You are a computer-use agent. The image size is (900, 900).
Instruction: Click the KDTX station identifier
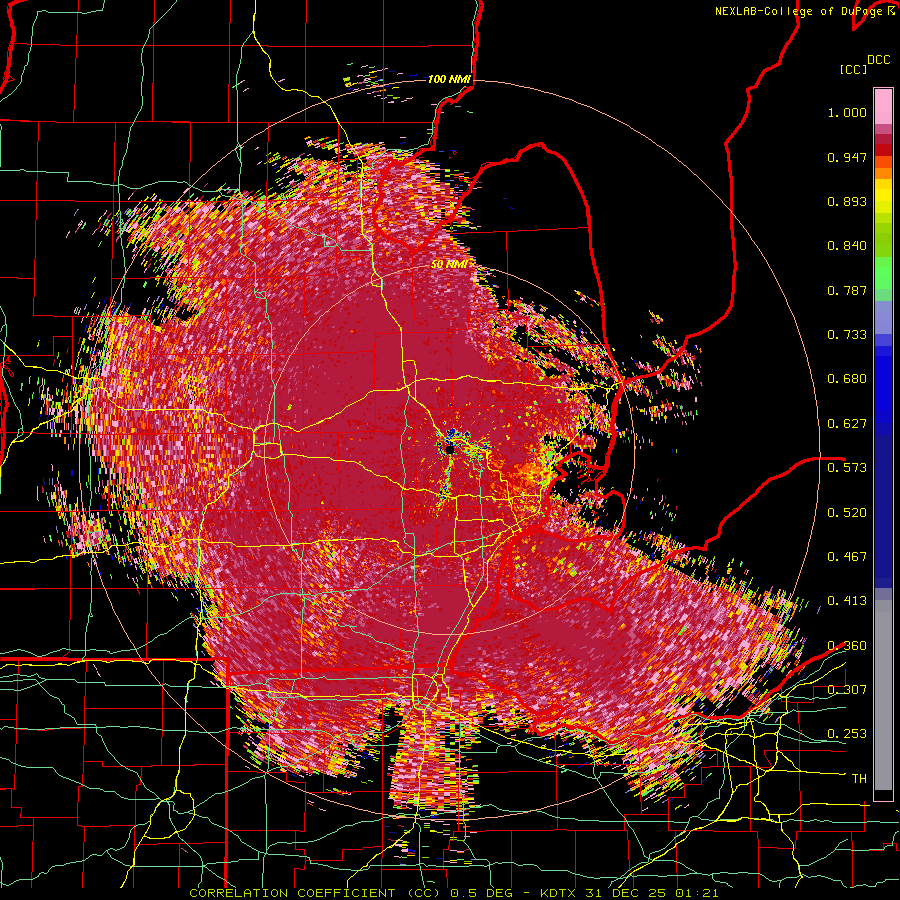tap(557, 893)
